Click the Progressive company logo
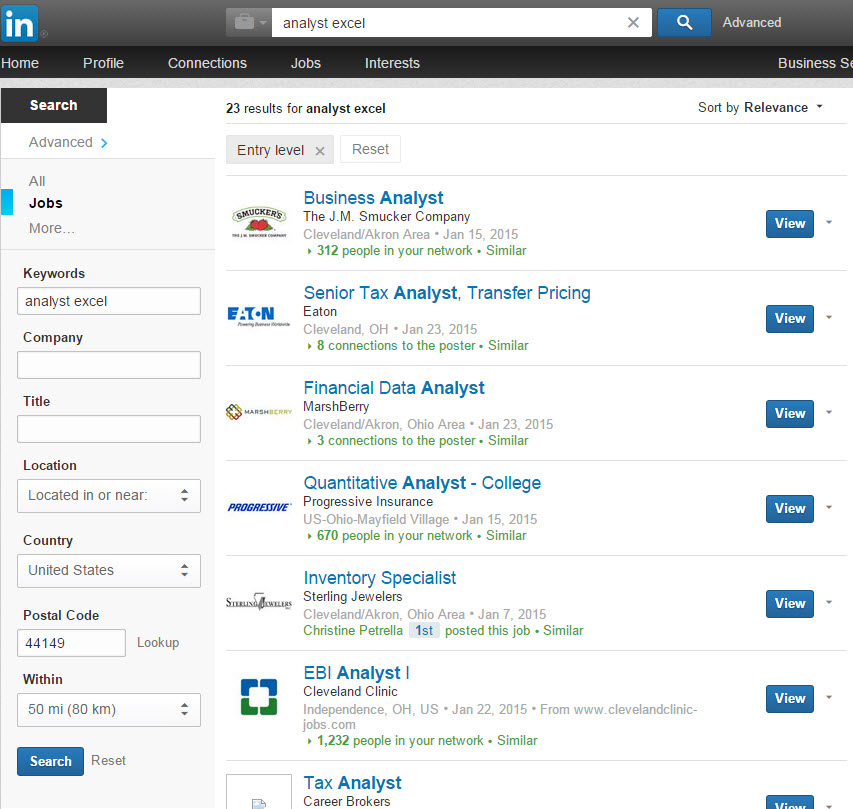 point(259,507)
